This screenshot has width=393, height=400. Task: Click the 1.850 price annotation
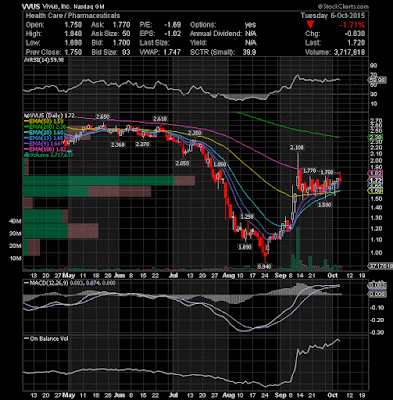(220, 164)
